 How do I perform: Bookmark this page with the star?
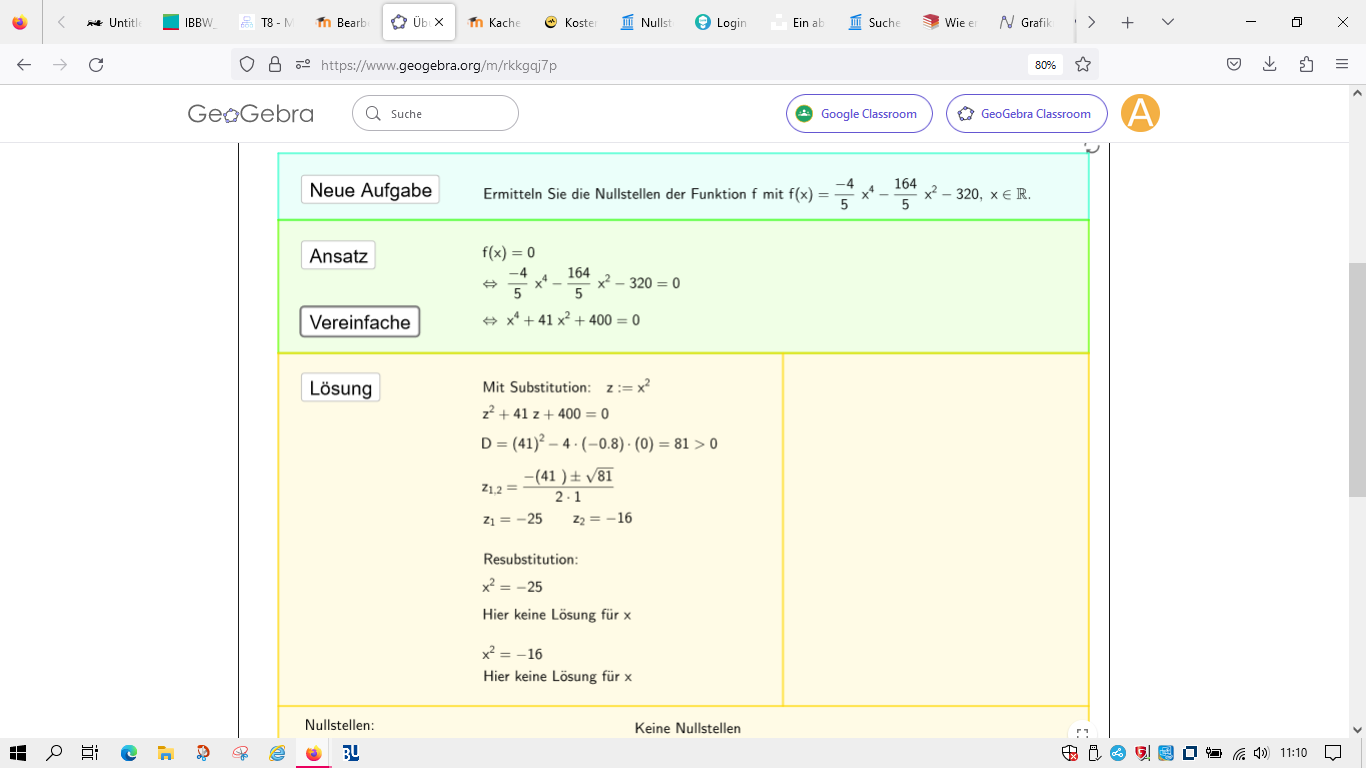(x=1082, y=65)
